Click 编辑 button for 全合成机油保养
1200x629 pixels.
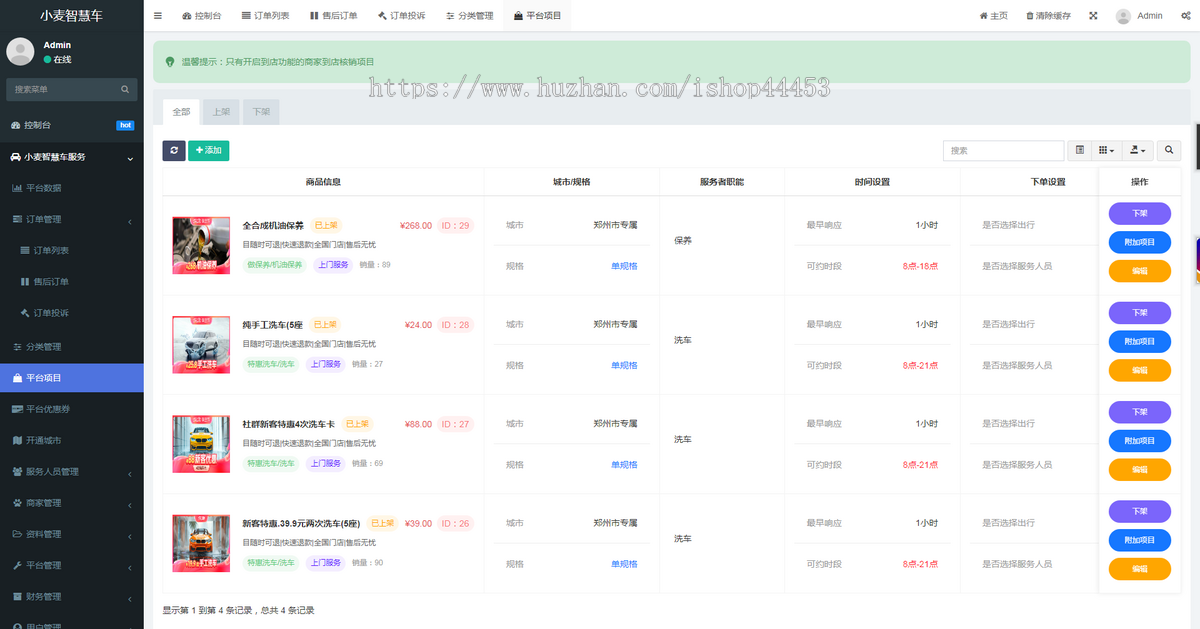pos(1139,270)
